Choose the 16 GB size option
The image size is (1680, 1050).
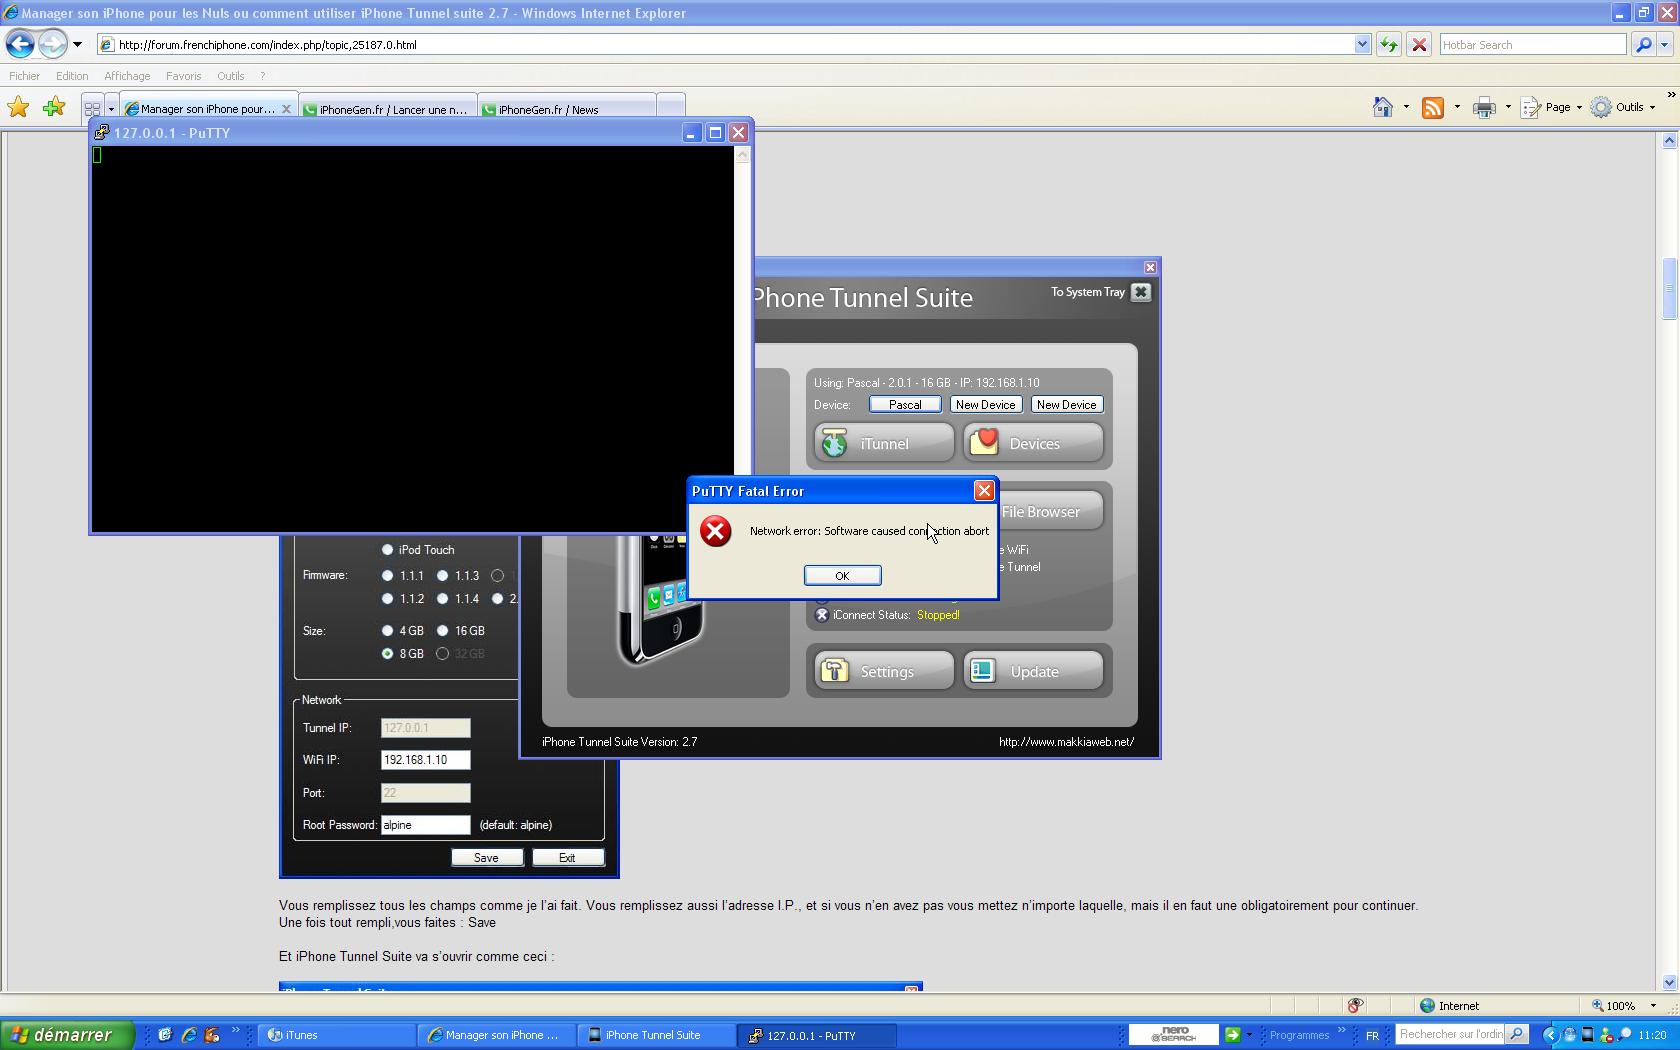pyautogui.click(x=442, y=631)
